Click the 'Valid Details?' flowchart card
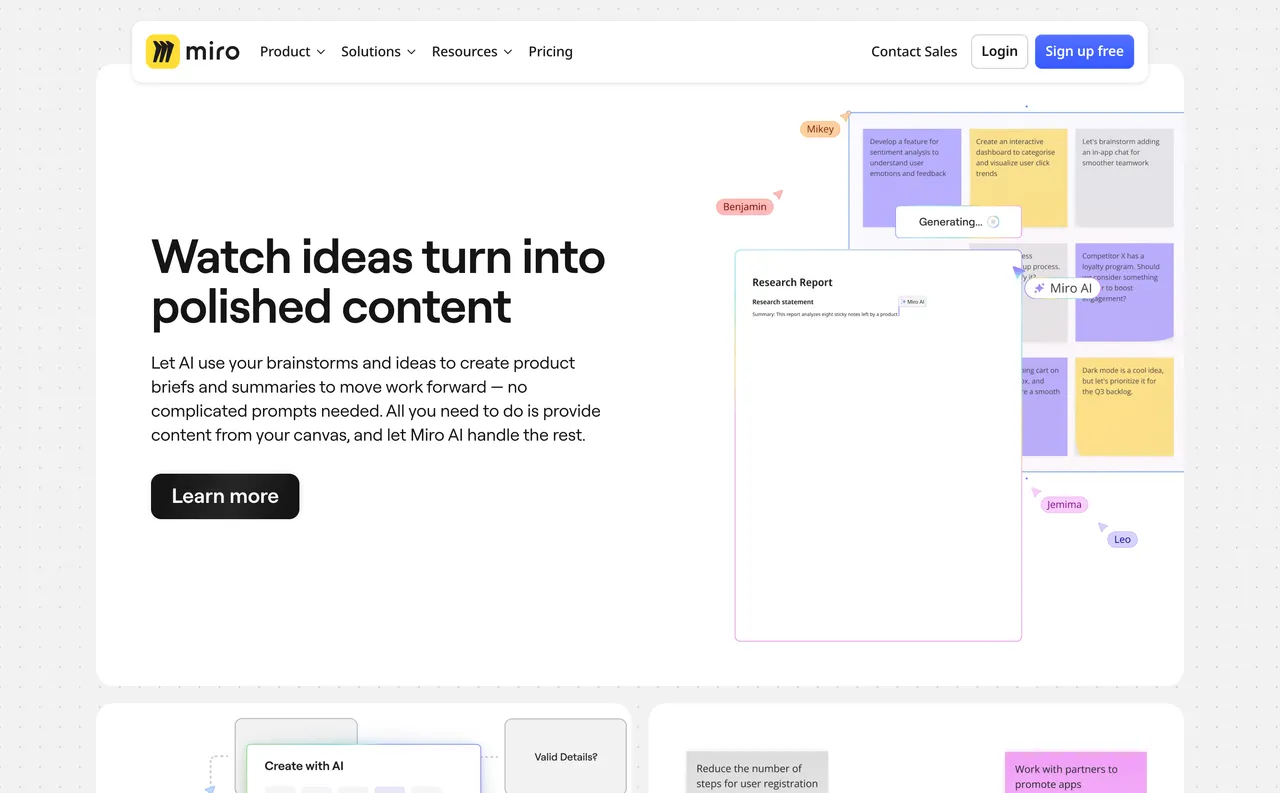This screenshot has height=793, width=1280. (565, 757)
